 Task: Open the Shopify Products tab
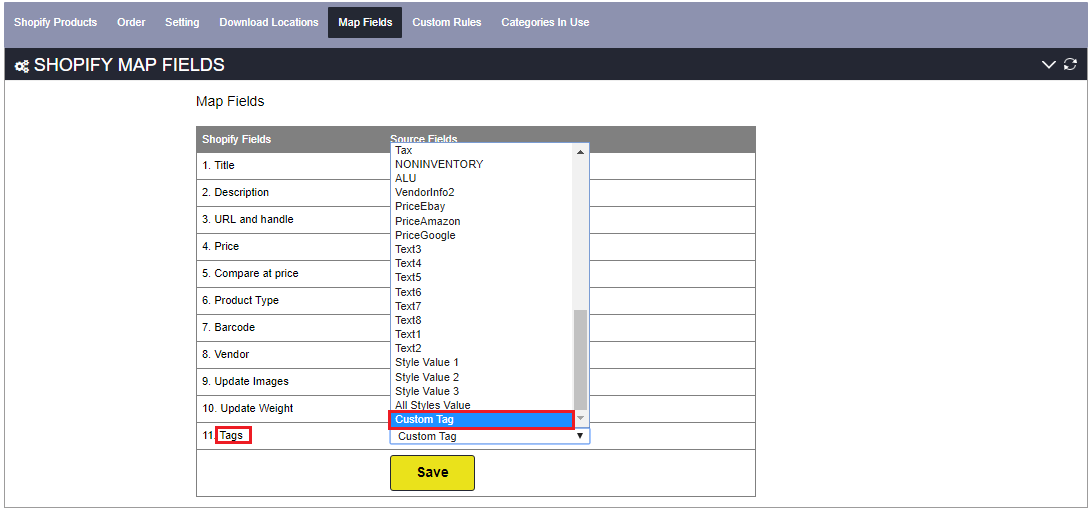[x=56, y=22]
